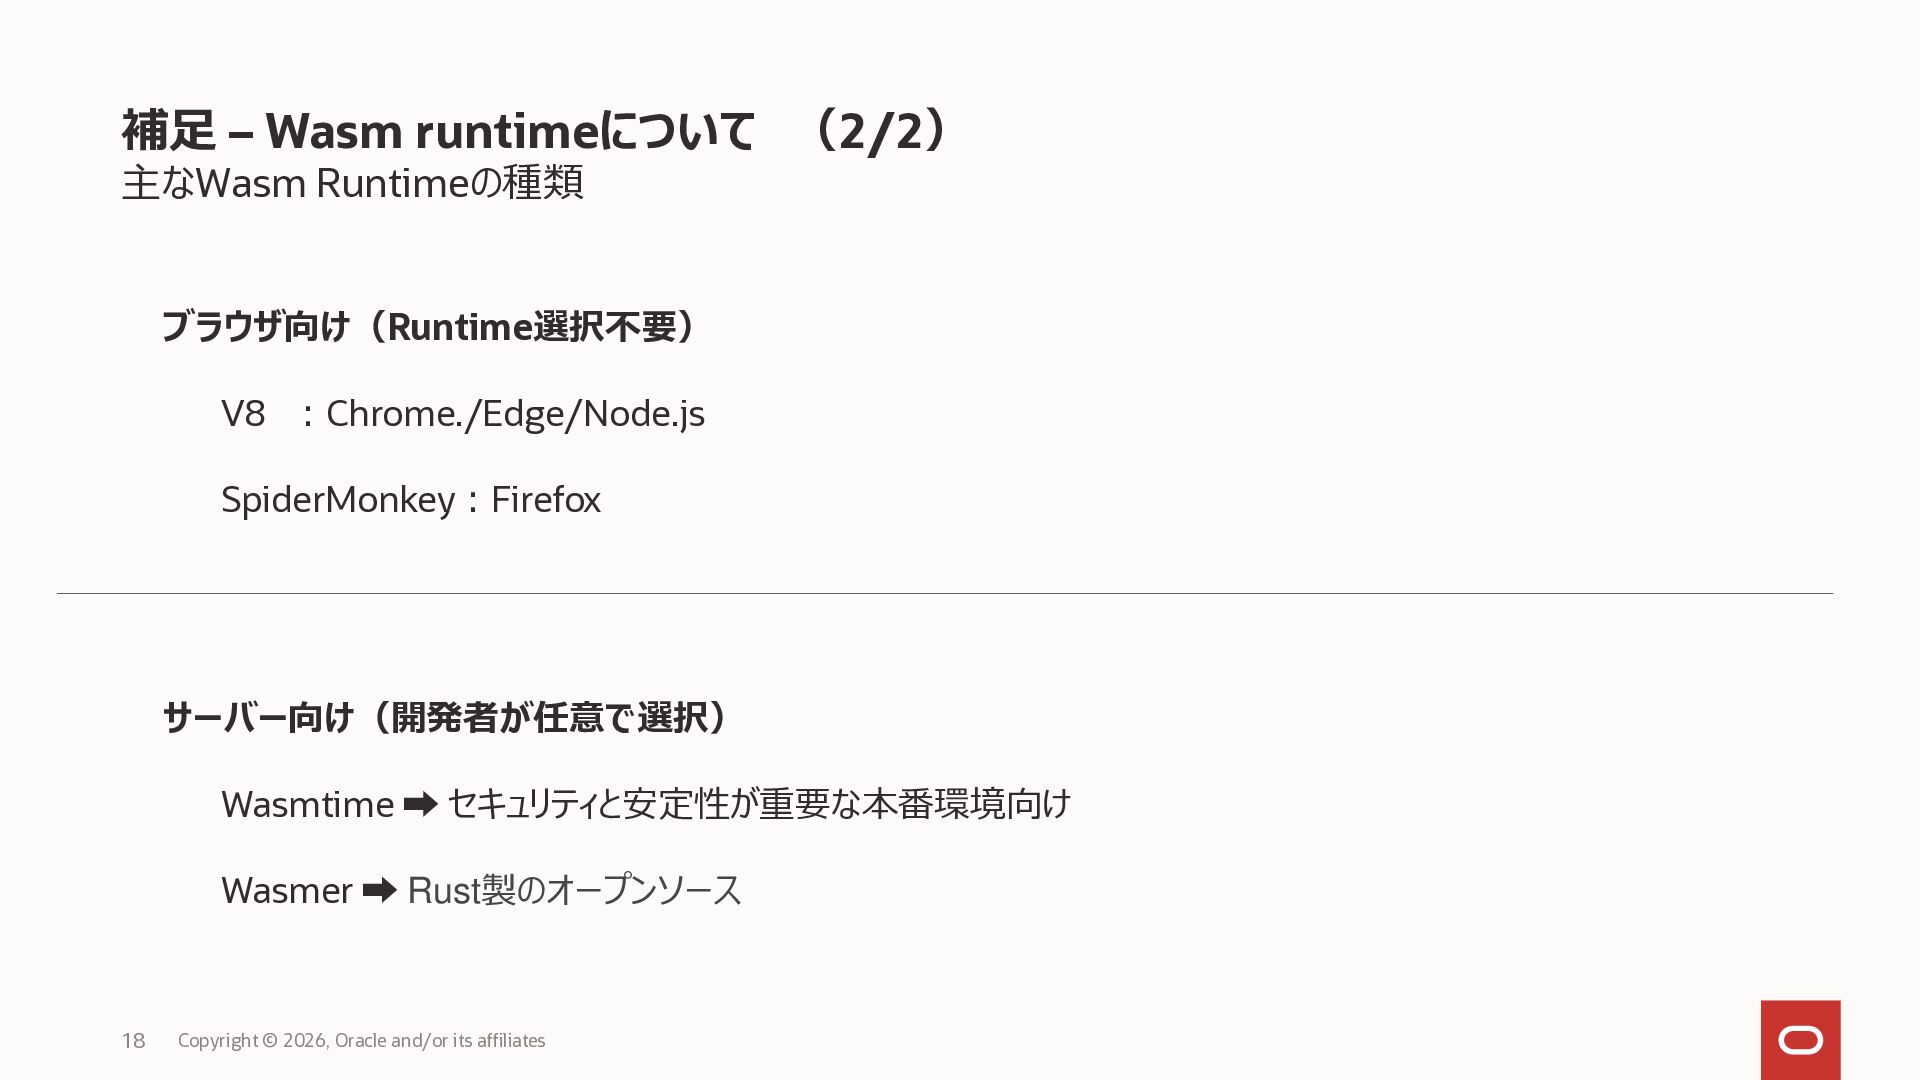Screen dimensions: 1920x1080
Task: Click the word Firefox
Action: pyautogui.click(x=545, y=500)
